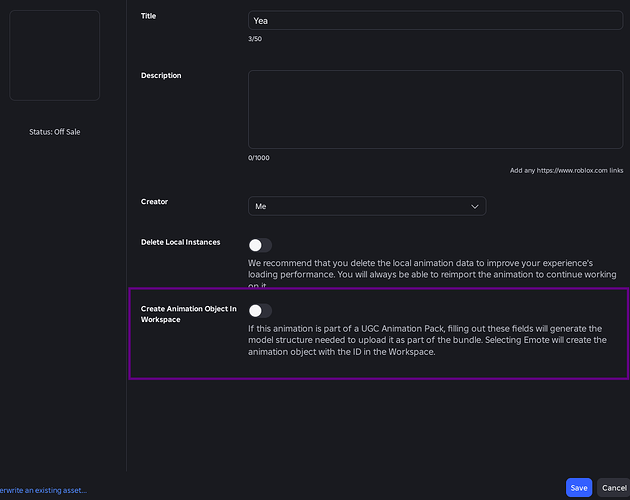This screenshot has width=630, height=500.
Task: Click the Delete Local Instances label
Action: coord(180,242)
